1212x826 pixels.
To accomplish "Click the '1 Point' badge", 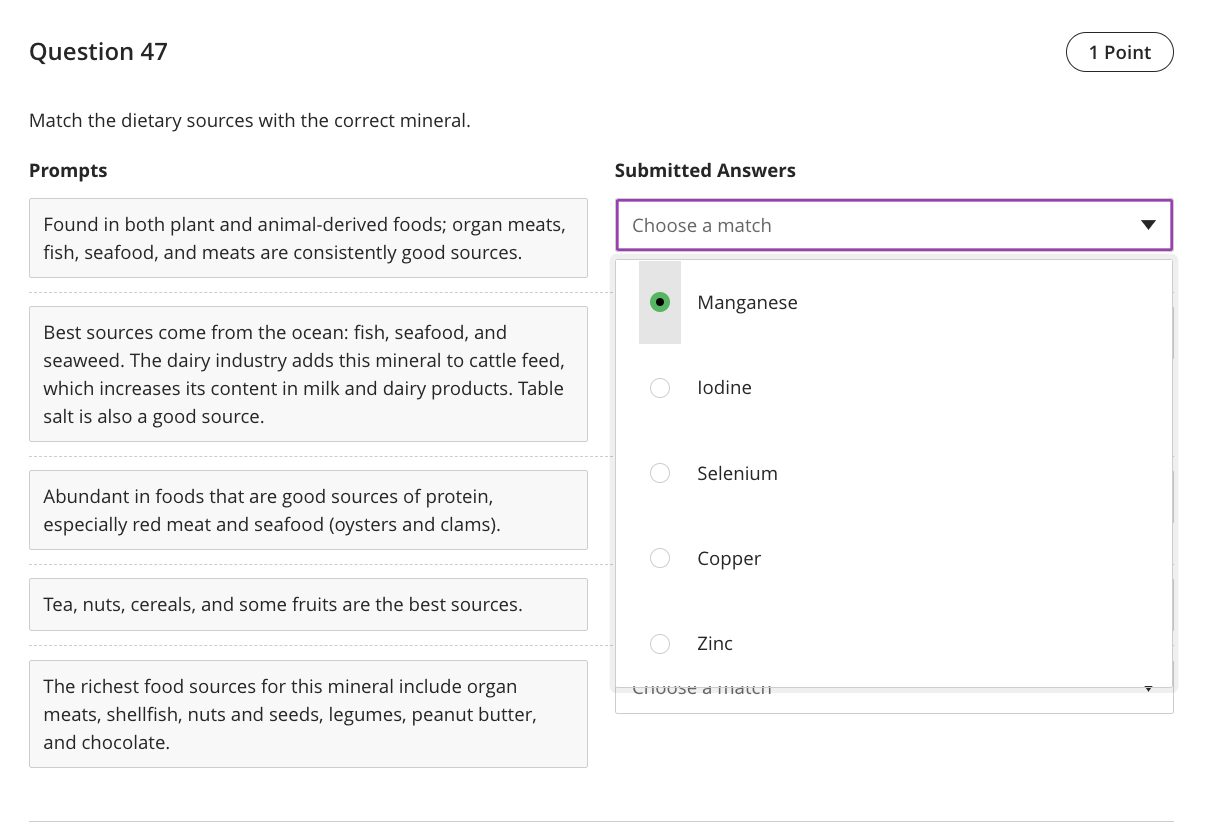I will coord(1119,53).
